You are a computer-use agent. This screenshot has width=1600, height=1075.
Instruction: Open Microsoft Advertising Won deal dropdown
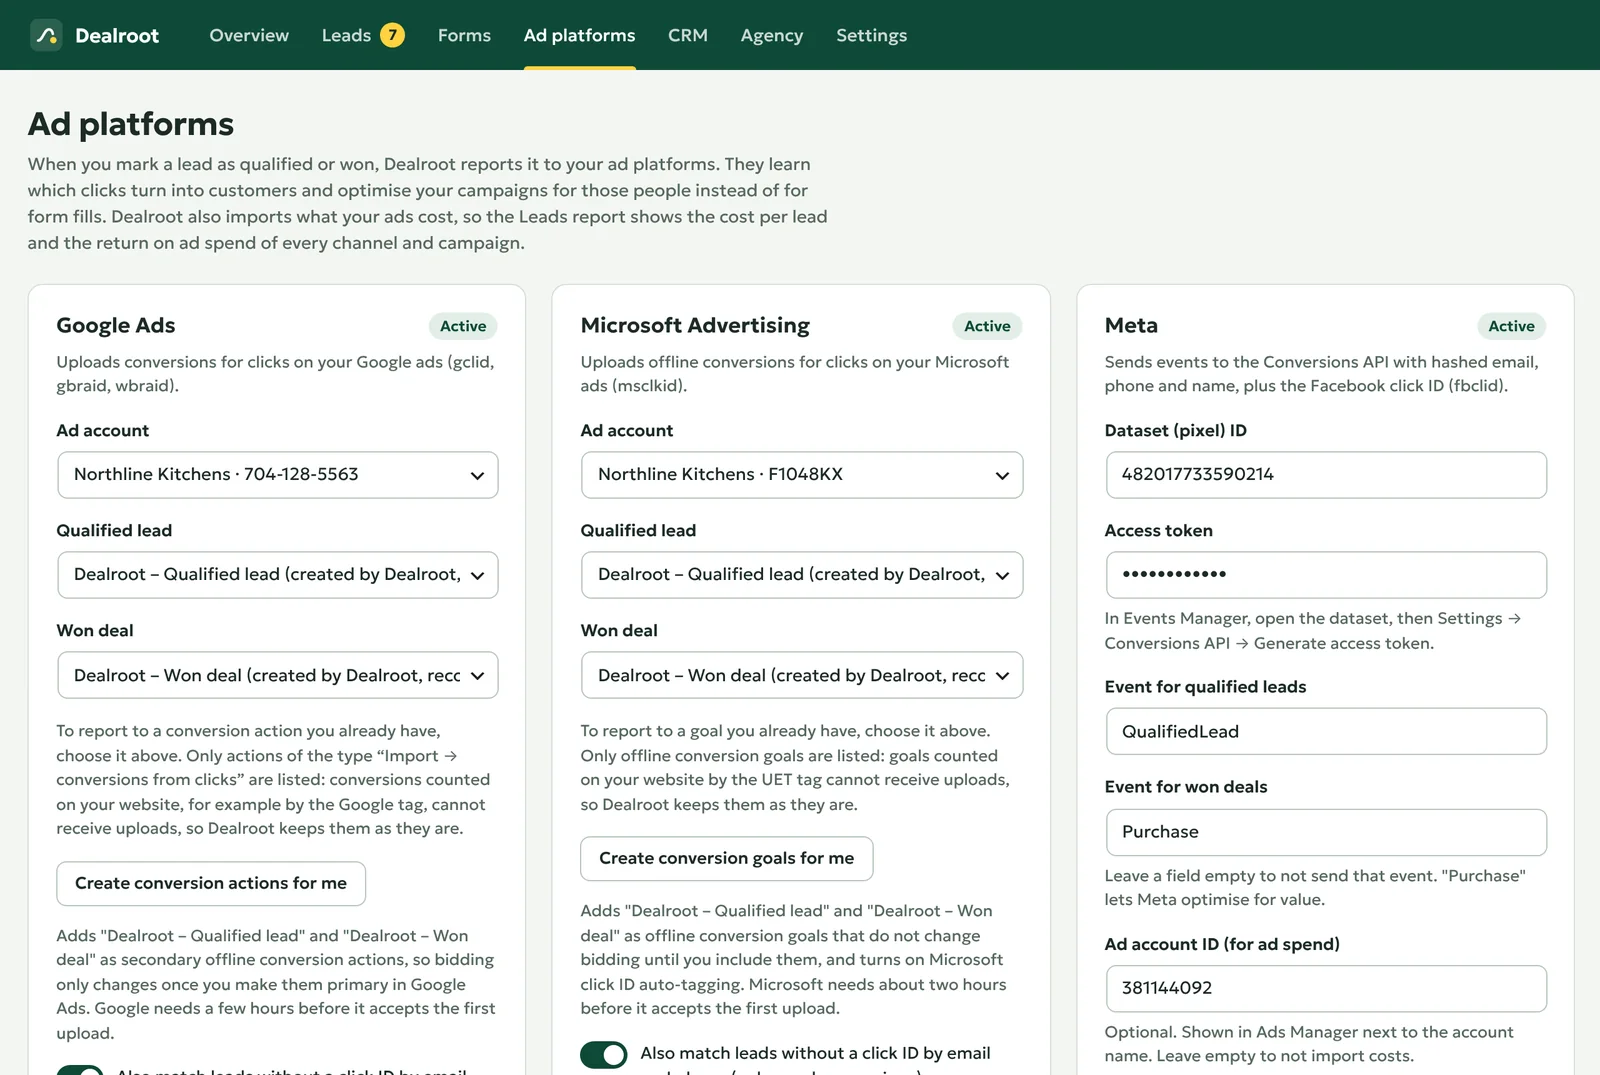click(802, 675)
